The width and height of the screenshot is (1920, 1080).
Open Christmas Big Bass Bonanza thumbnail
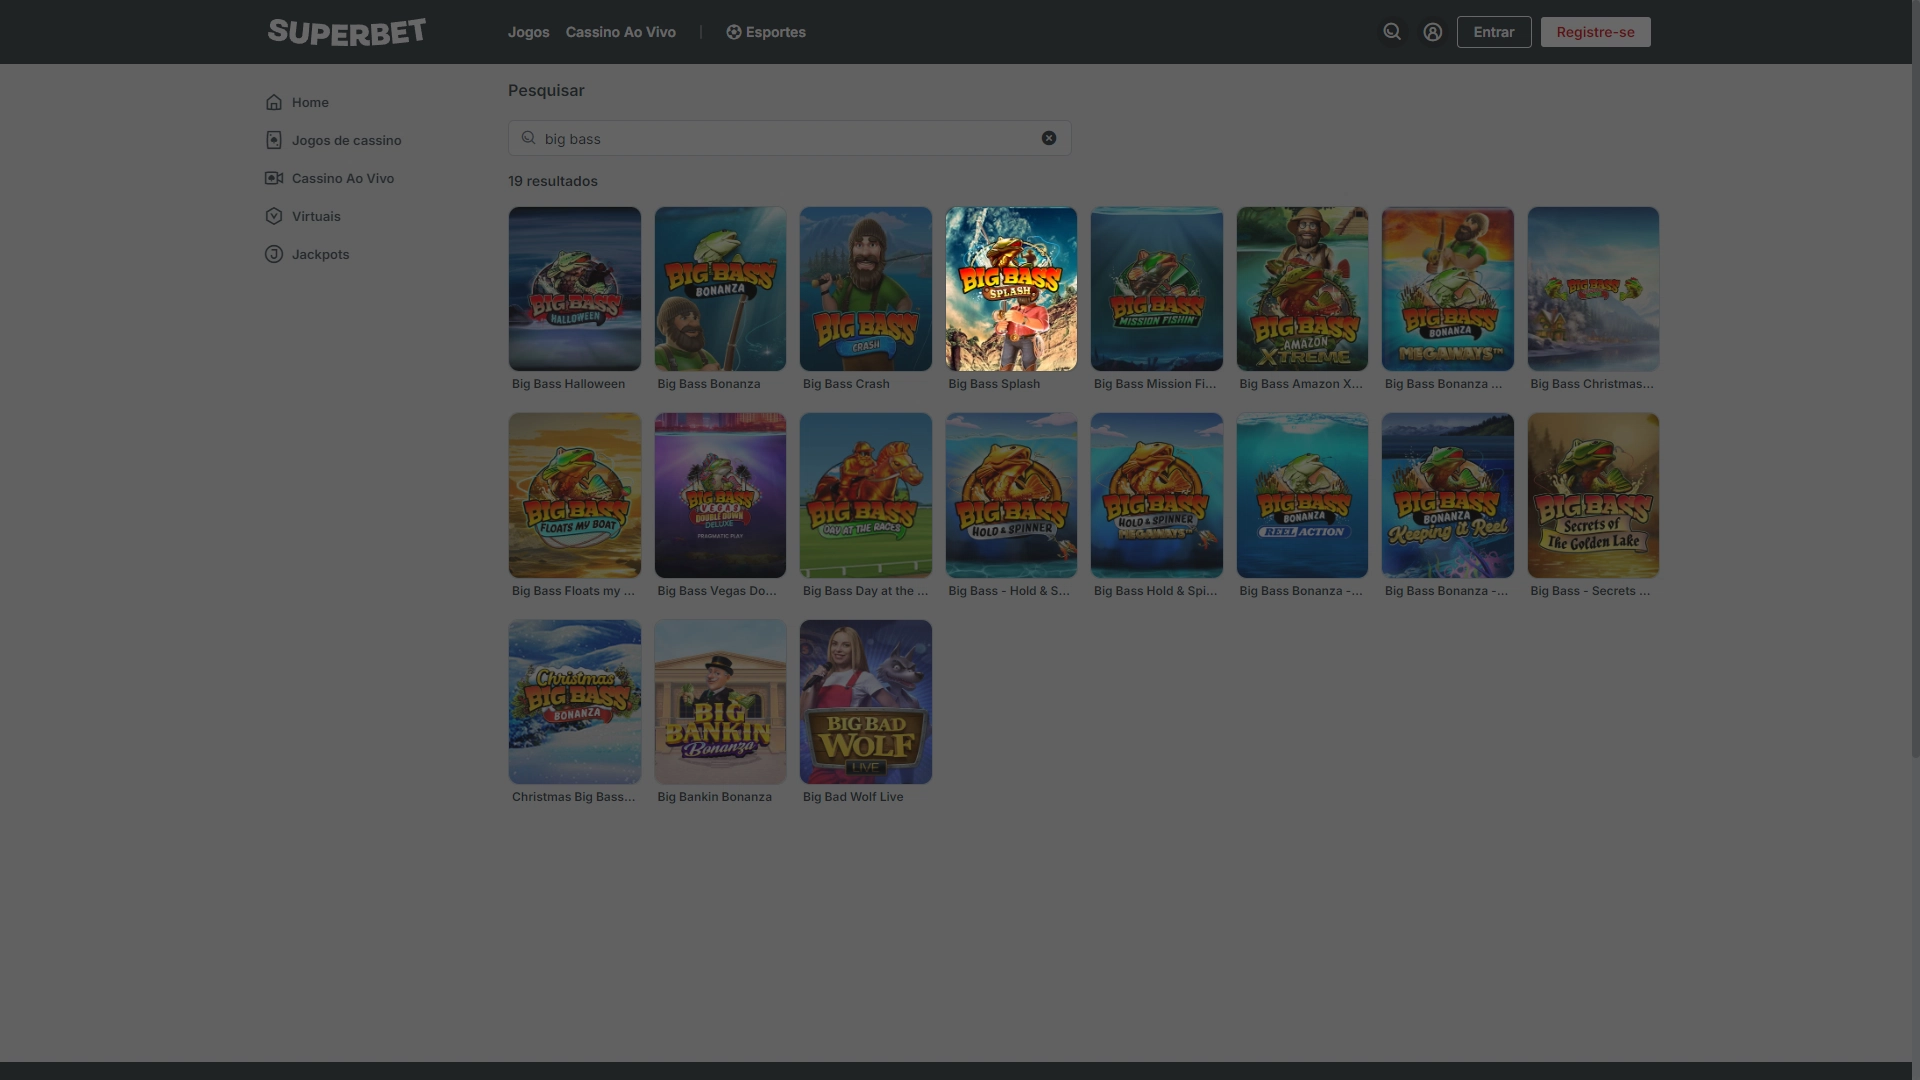[x=574, y=702]
